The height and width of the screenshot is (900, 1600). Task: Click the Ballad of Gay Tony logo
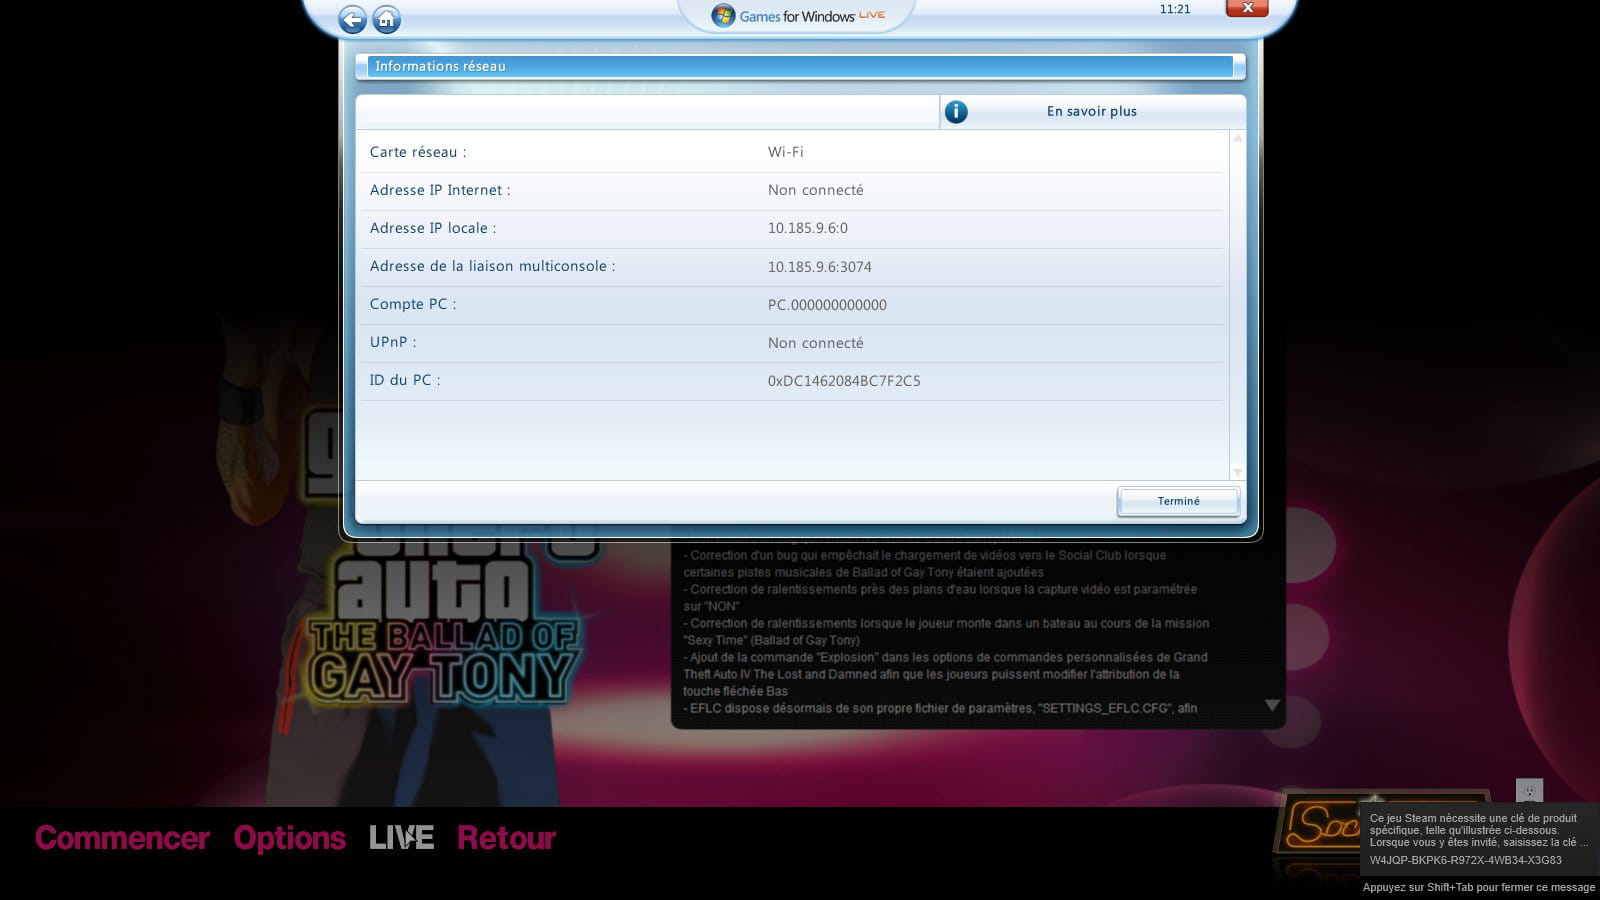[443, 663]
